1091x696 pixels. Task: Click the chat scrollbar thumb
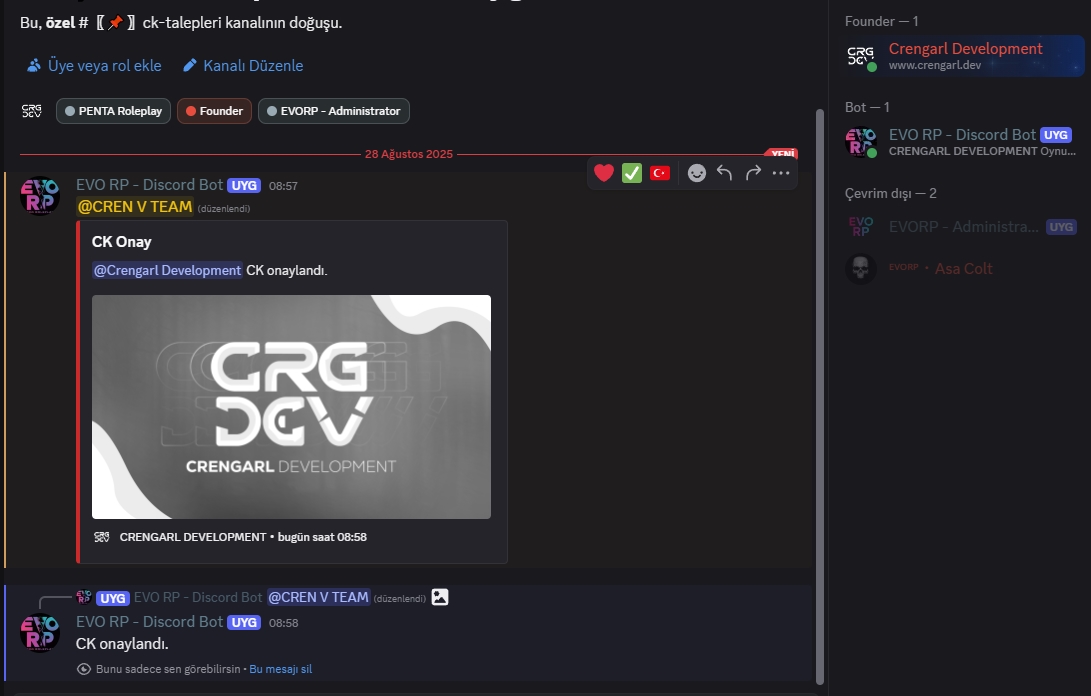820,397
